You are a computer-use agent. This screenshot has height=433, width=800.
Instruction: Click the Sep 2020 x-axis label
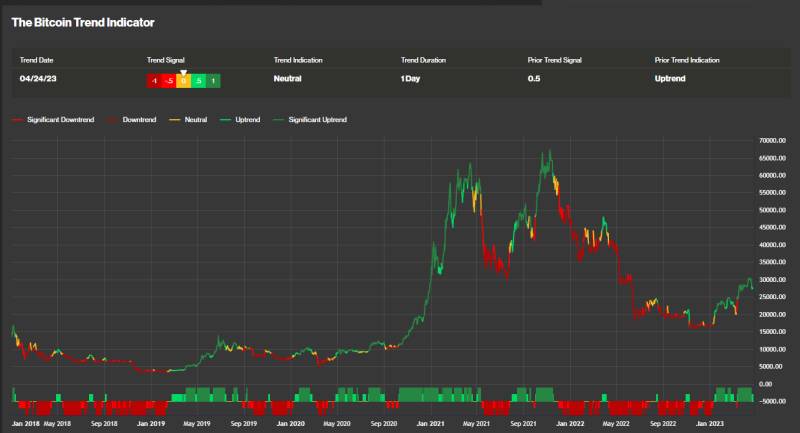(384, 424)
